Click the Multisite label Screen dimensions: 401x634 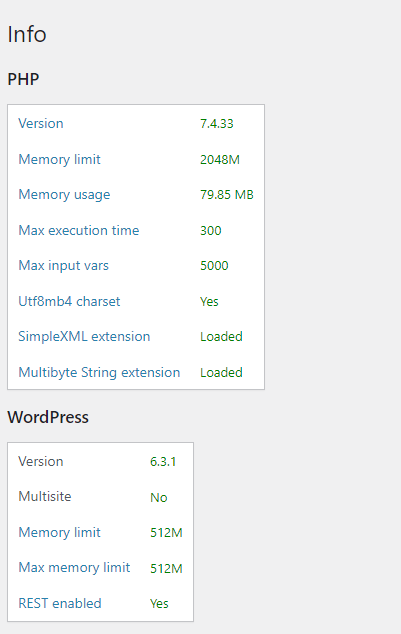45,497
